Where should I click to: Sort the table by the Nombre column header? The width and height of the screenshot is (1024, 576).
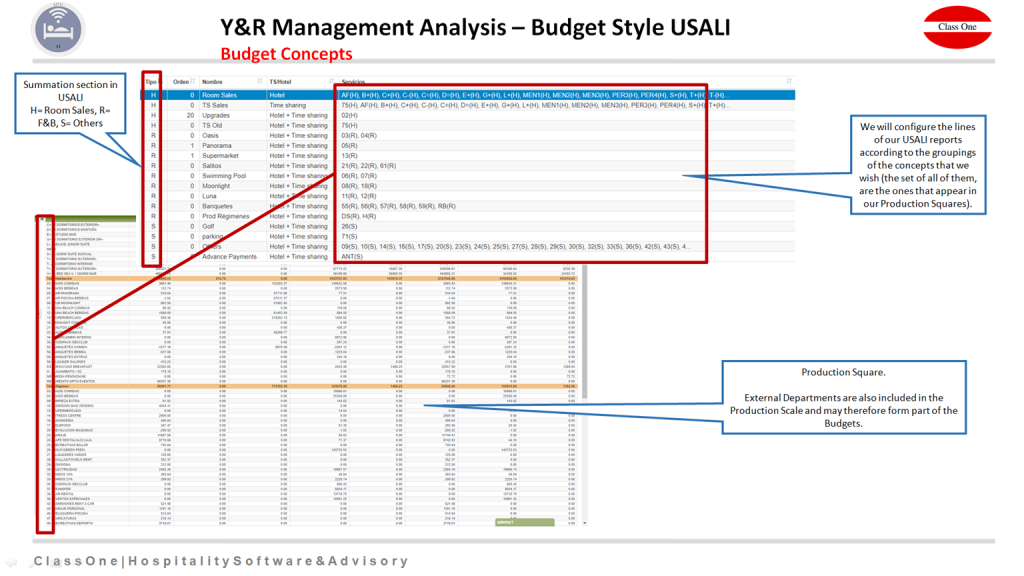pos(212,82)
